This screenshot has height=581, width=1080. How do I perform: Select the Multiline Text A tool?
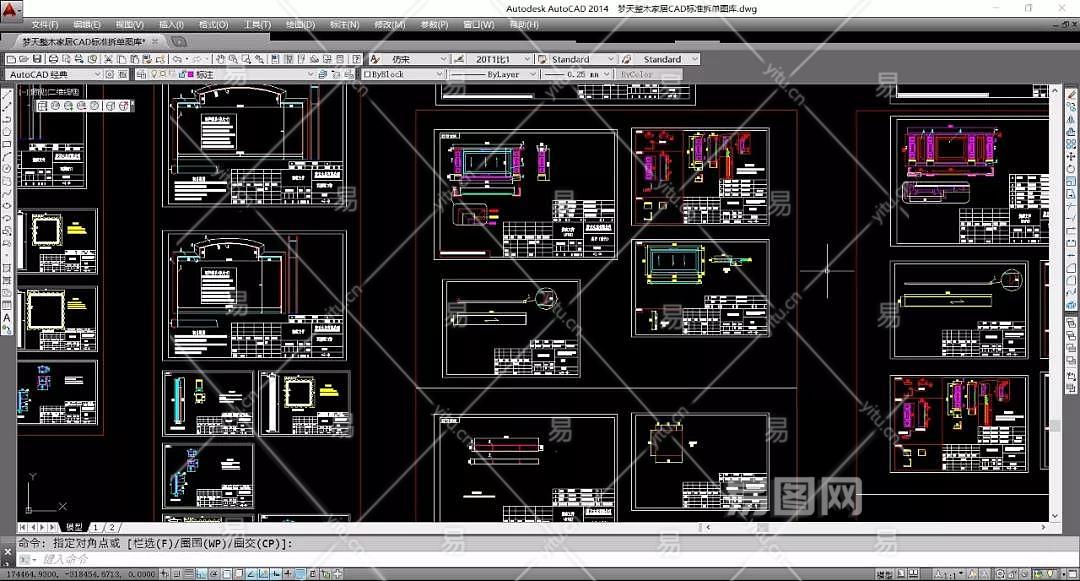[x=7, y=318]
